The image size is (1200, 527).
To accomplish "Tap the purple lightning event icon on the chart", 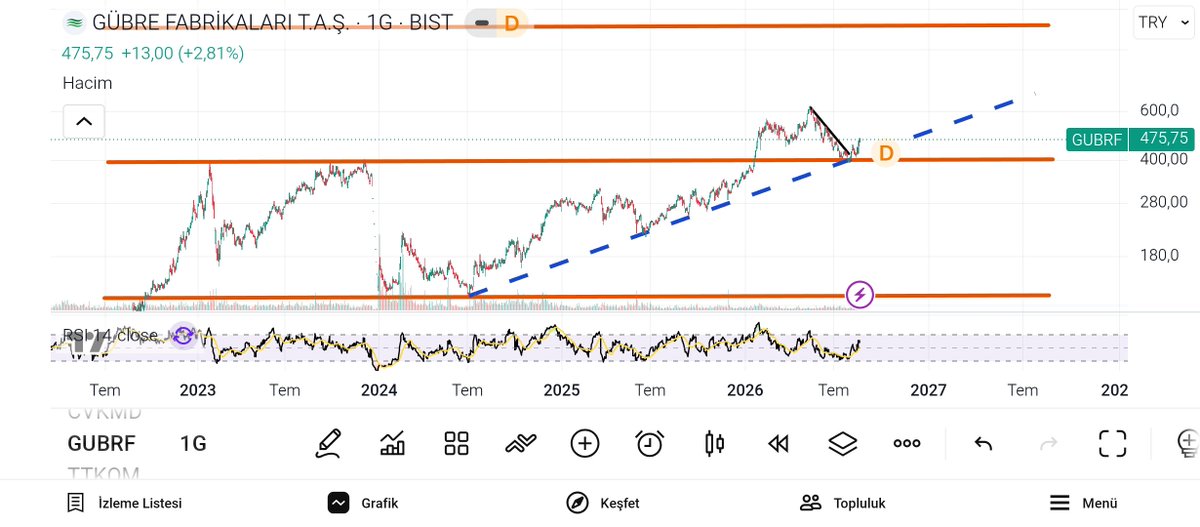I will coord(861,295).
